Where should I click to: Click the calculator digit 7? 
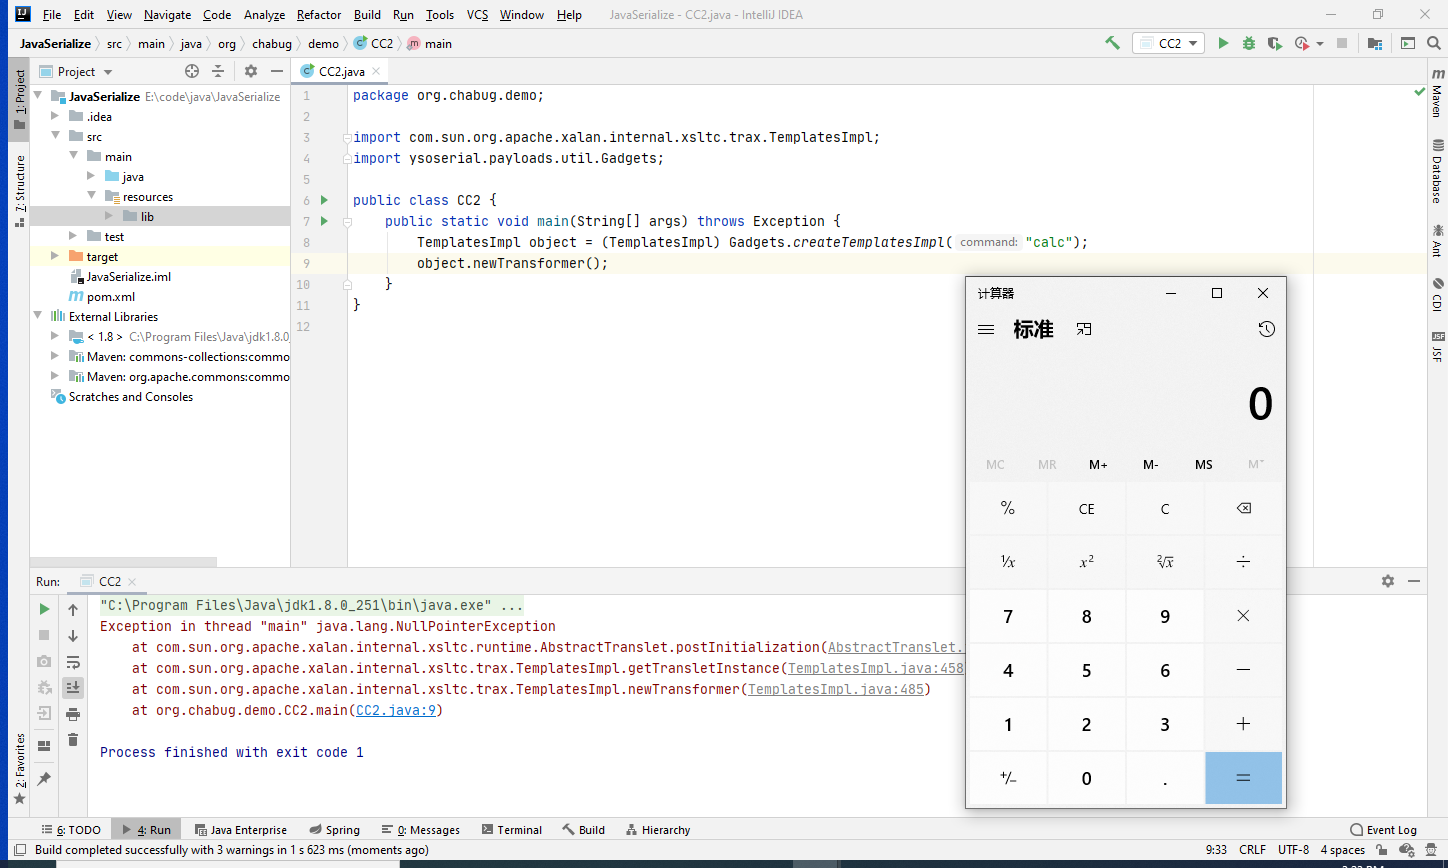tap(1008, 616)
